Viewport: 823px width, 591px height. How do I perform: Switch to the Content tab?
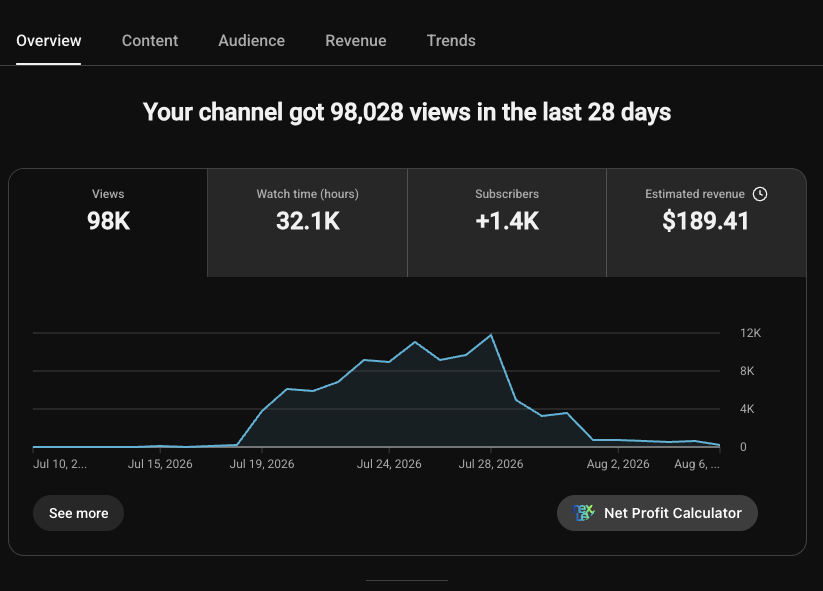point(150,41)
